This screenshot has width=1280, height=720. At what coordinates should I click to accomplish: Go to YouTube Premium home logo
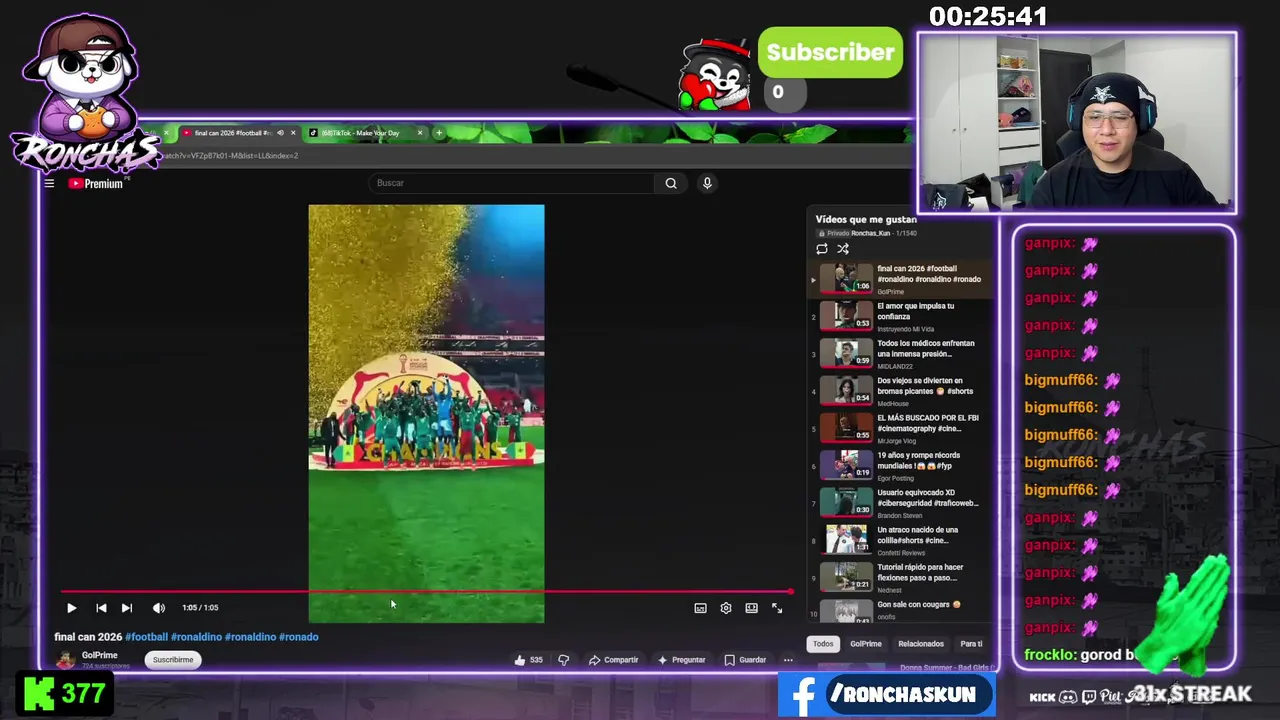(96, 184)
